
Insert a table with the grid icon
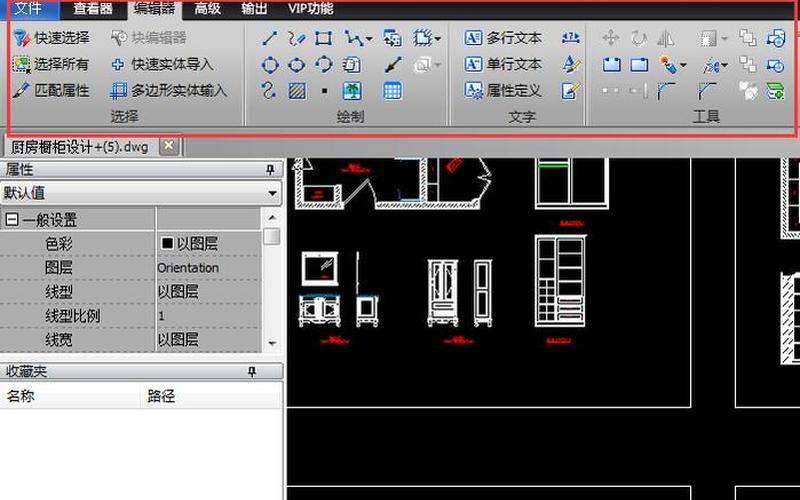coord(392,91)
